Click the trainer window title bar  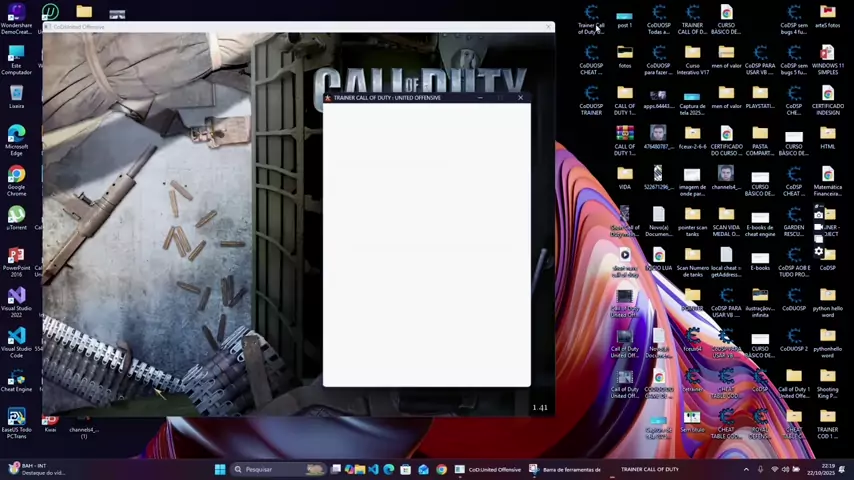(x=400, y=98)
